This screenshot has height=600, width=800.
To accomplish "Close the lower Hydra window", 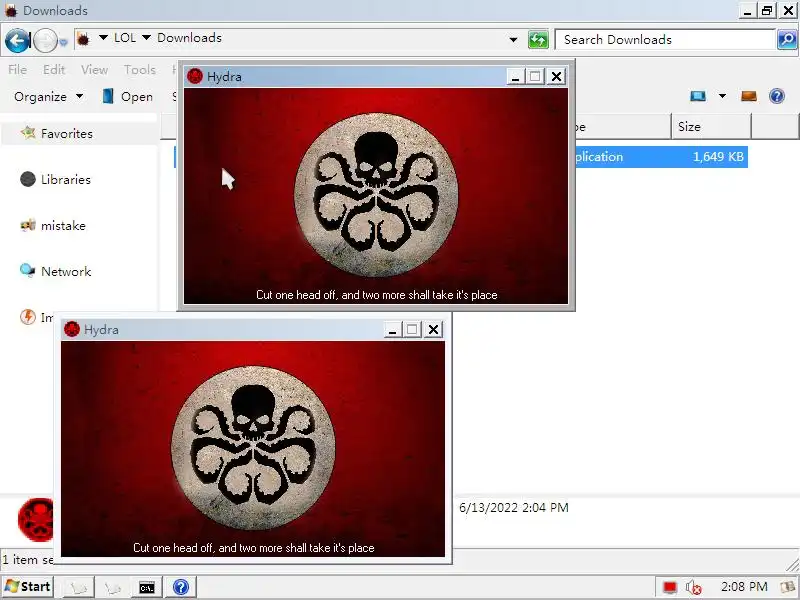I will (433, 330).
